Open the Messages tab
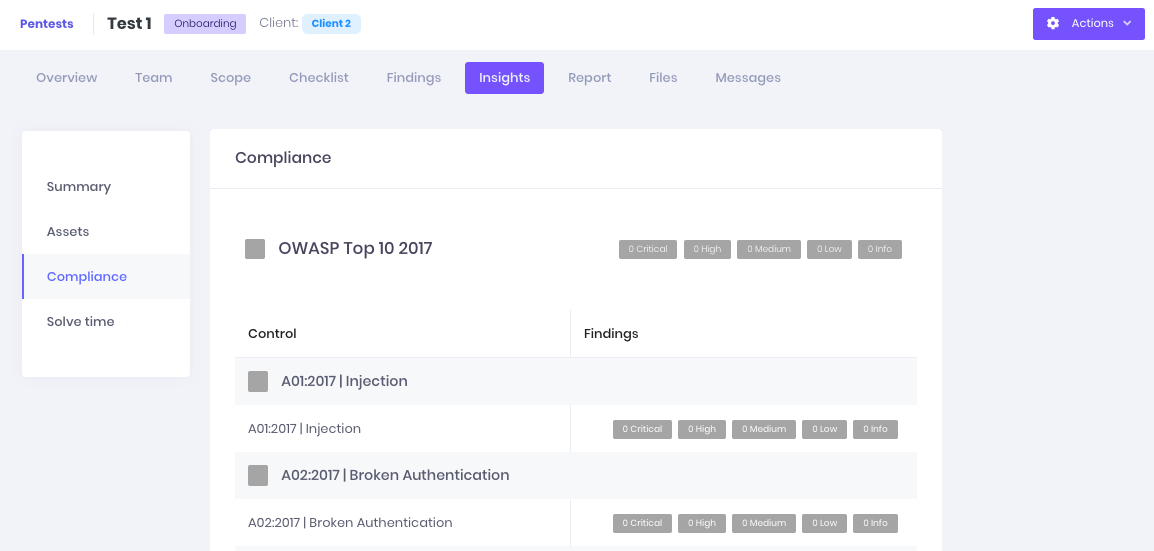Image resolution: width=1154 pixels, height=551 pixels. (x=748, y=78)
